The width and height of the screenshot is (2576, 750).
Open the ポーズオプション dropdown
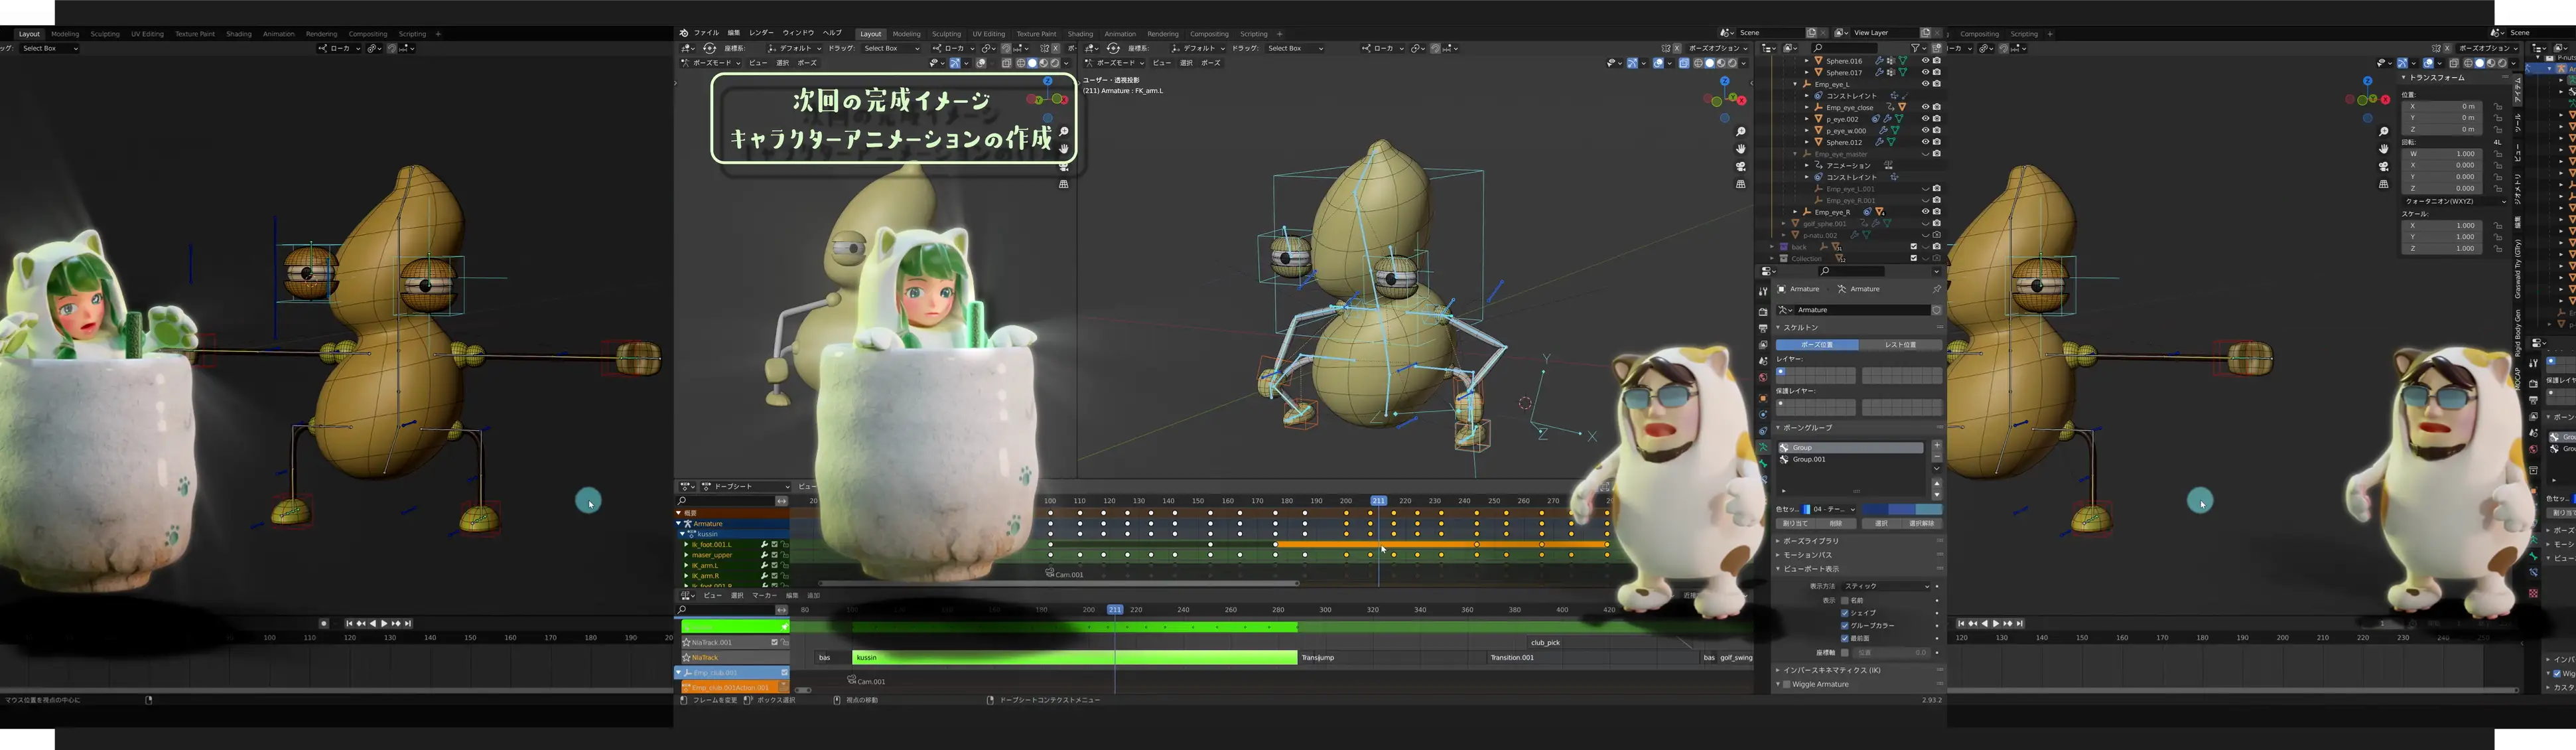click(1712, 48)
